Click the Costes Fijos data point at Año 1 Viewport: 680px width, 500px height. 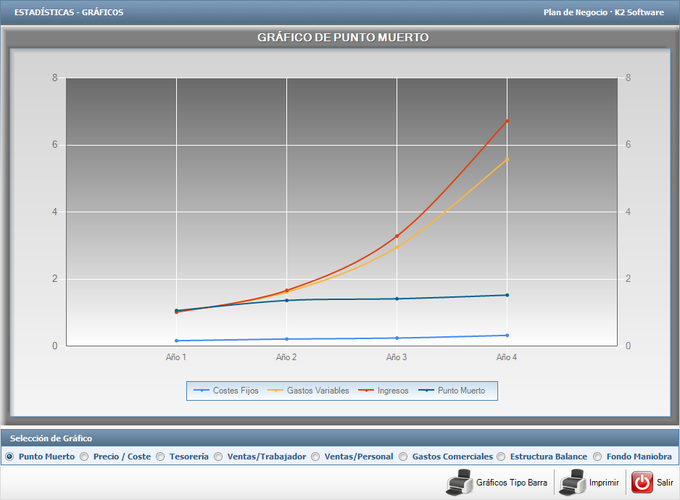(177, 340)
